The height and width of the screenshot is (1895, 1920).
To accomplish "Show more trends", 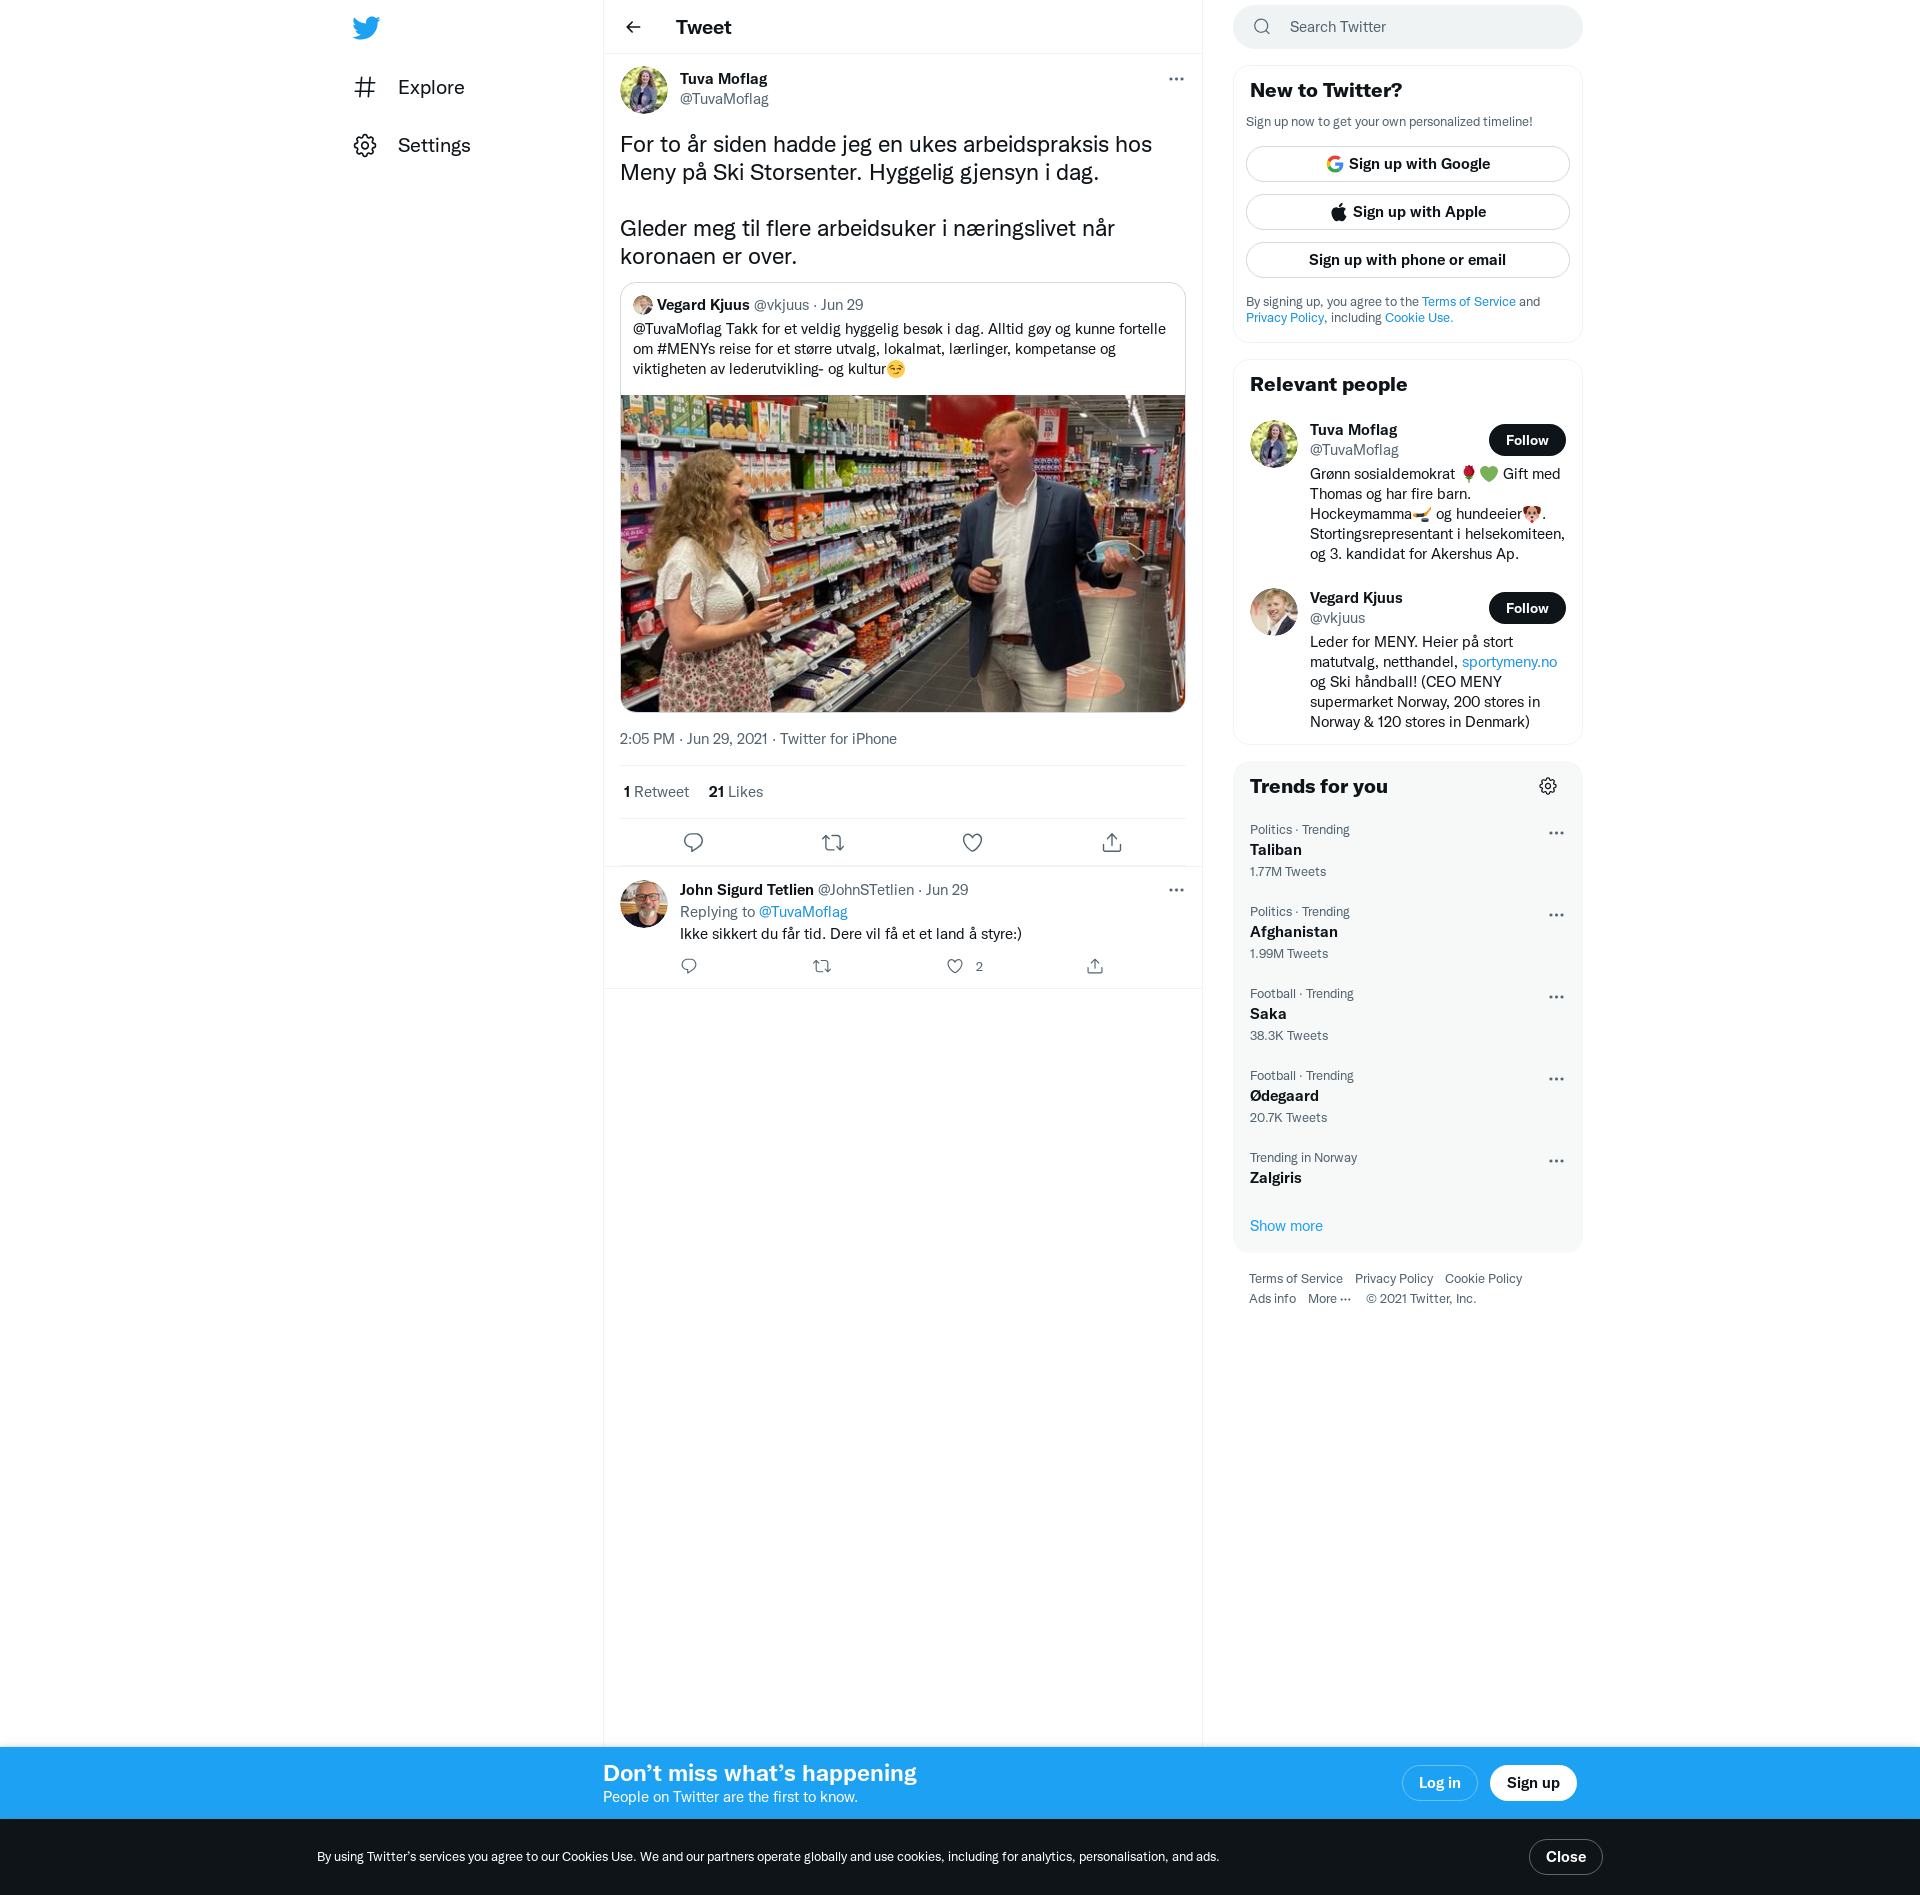I will 1286,1226.
